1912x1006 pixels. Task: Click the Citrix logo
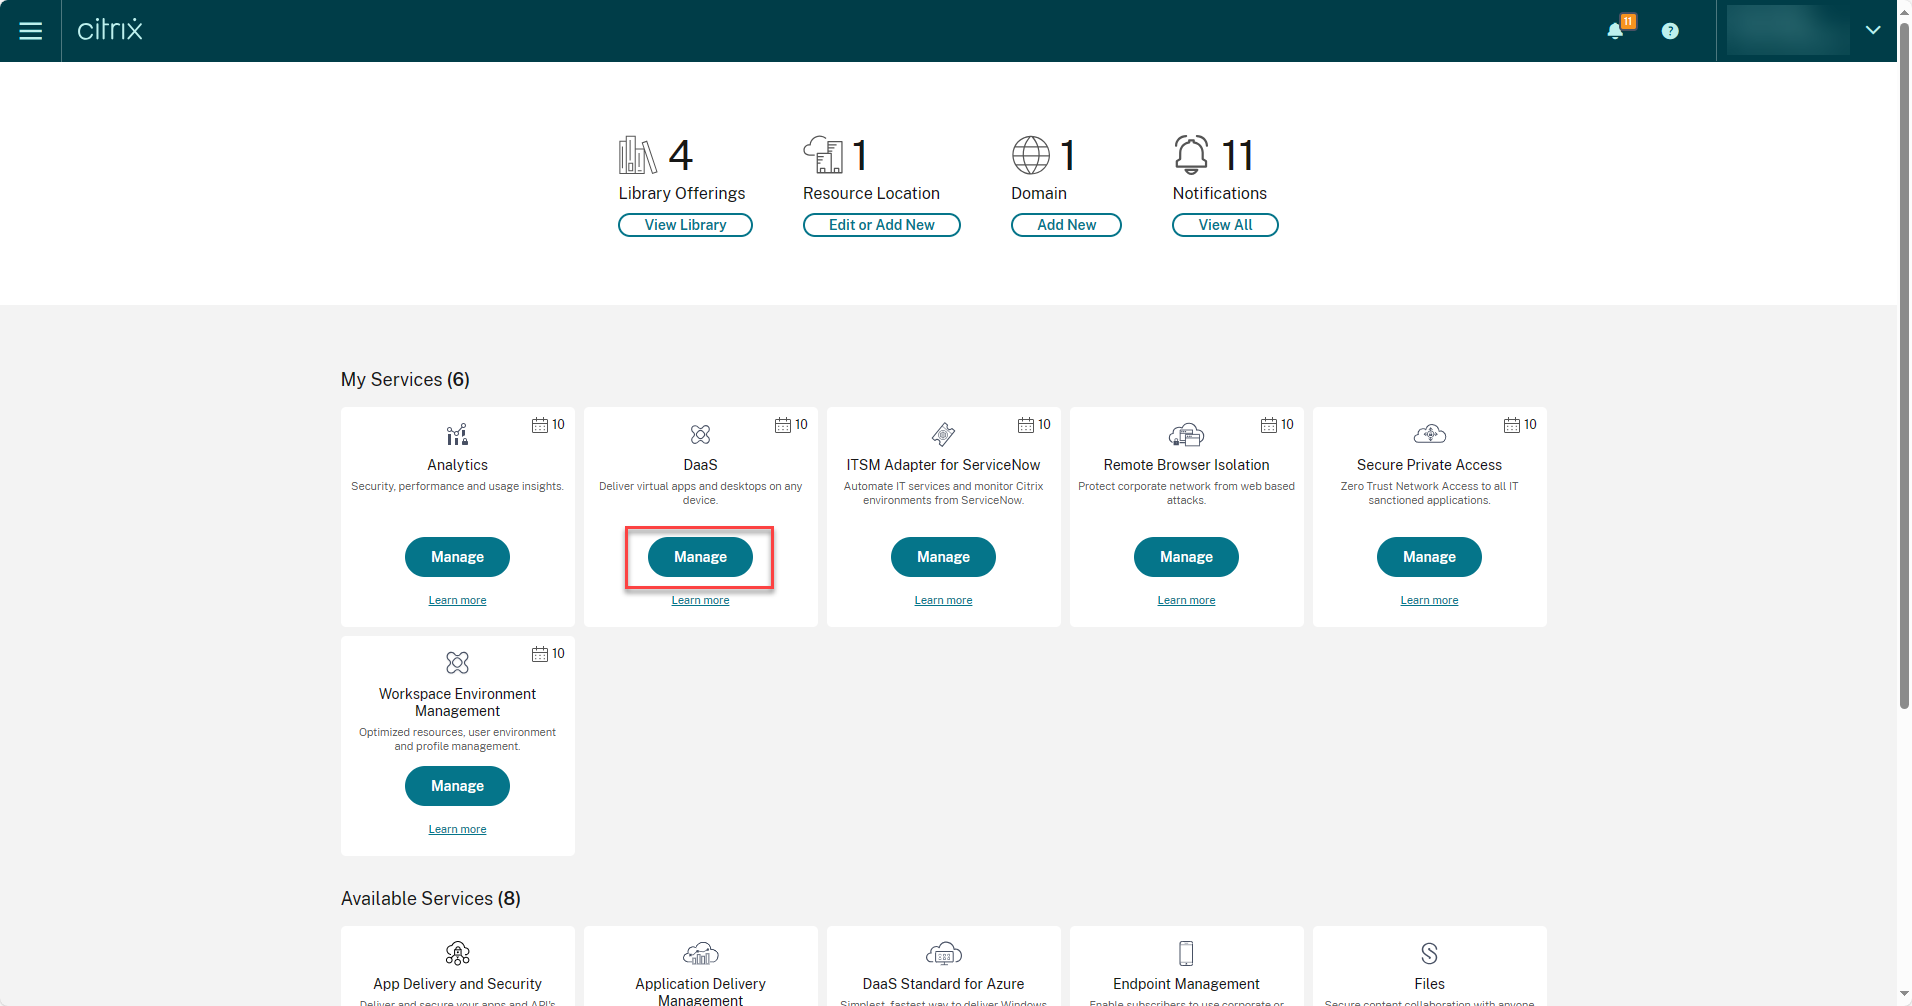(110, 30)
